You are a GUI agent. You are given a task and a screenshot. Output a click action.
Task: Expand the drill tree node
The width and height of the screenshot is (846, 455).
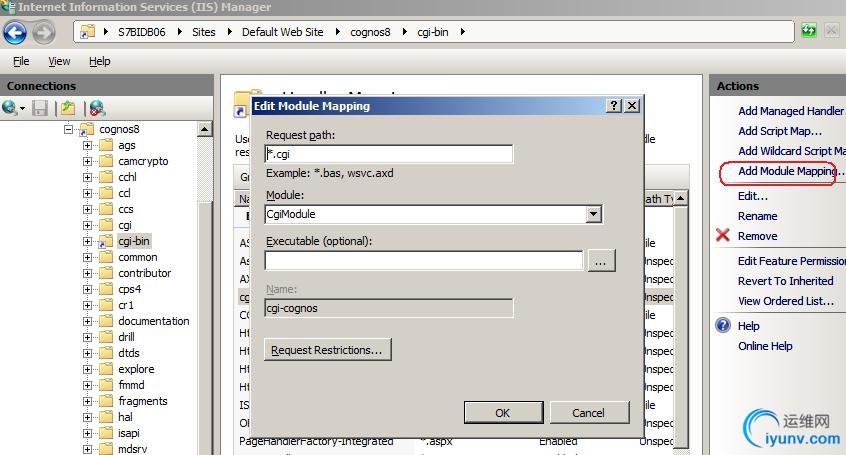tap(87, 337)
